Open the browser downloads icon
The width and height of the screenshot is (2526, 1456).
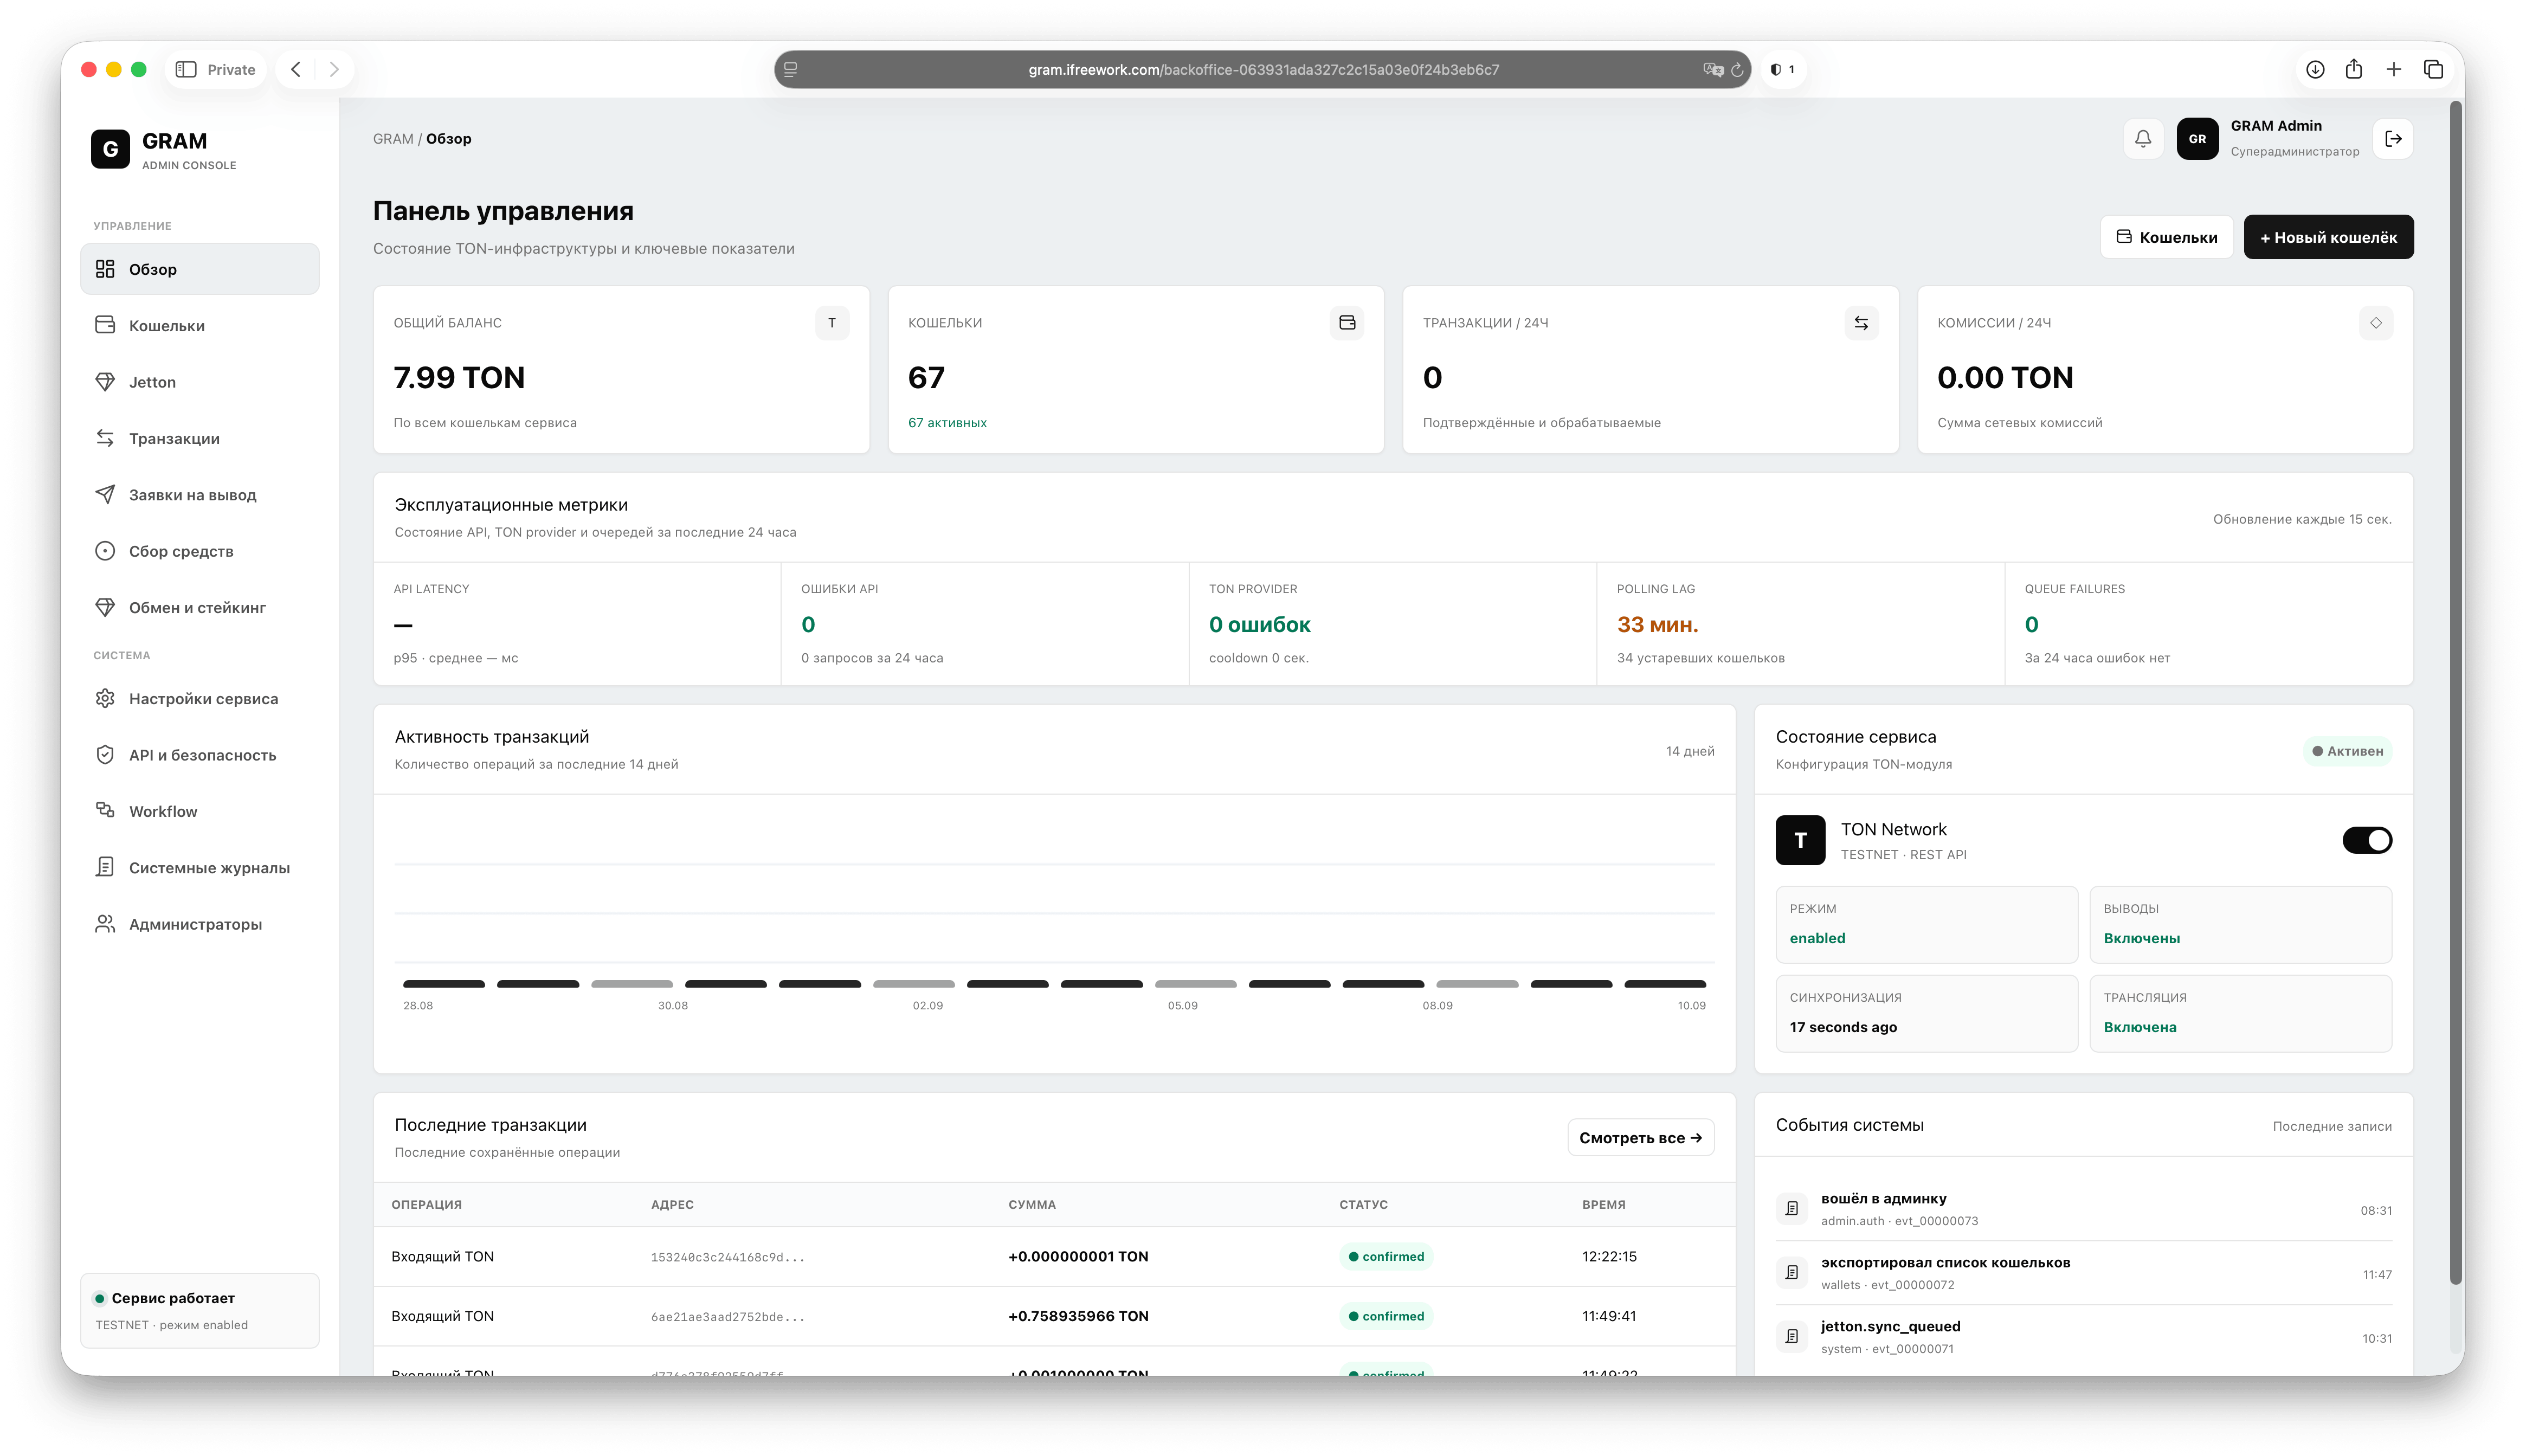click(x=2315, y=69)
